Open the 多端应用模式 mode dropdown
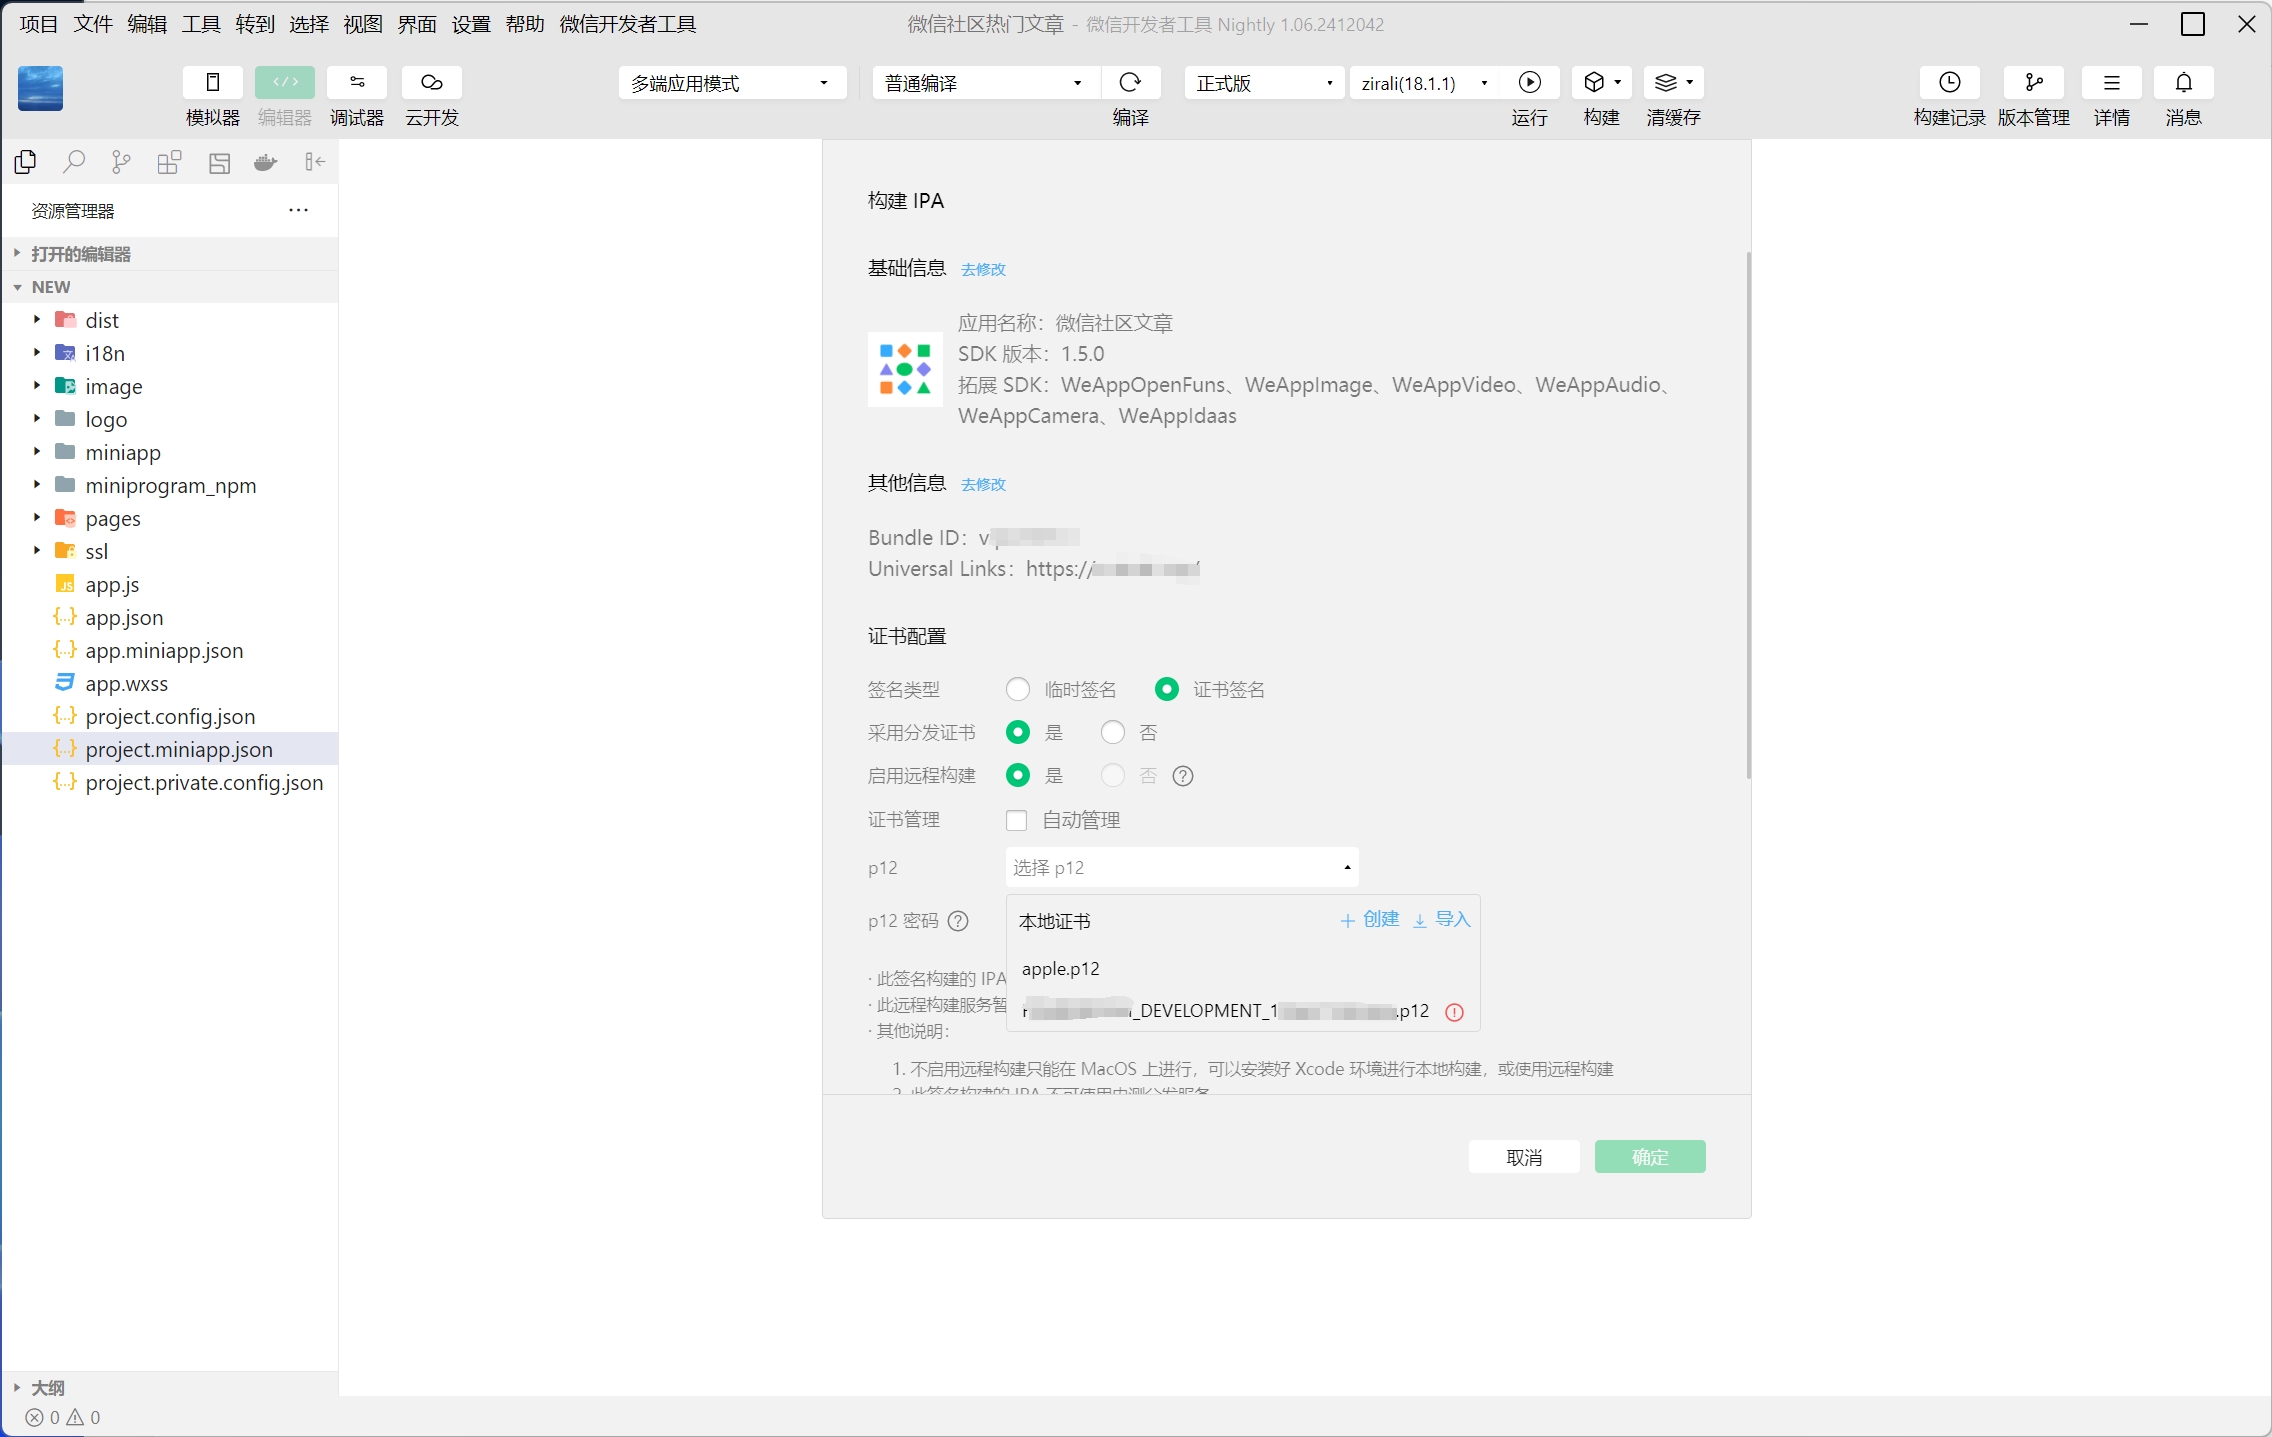This screenshot has height=1437, width=2272. point(732,83)
